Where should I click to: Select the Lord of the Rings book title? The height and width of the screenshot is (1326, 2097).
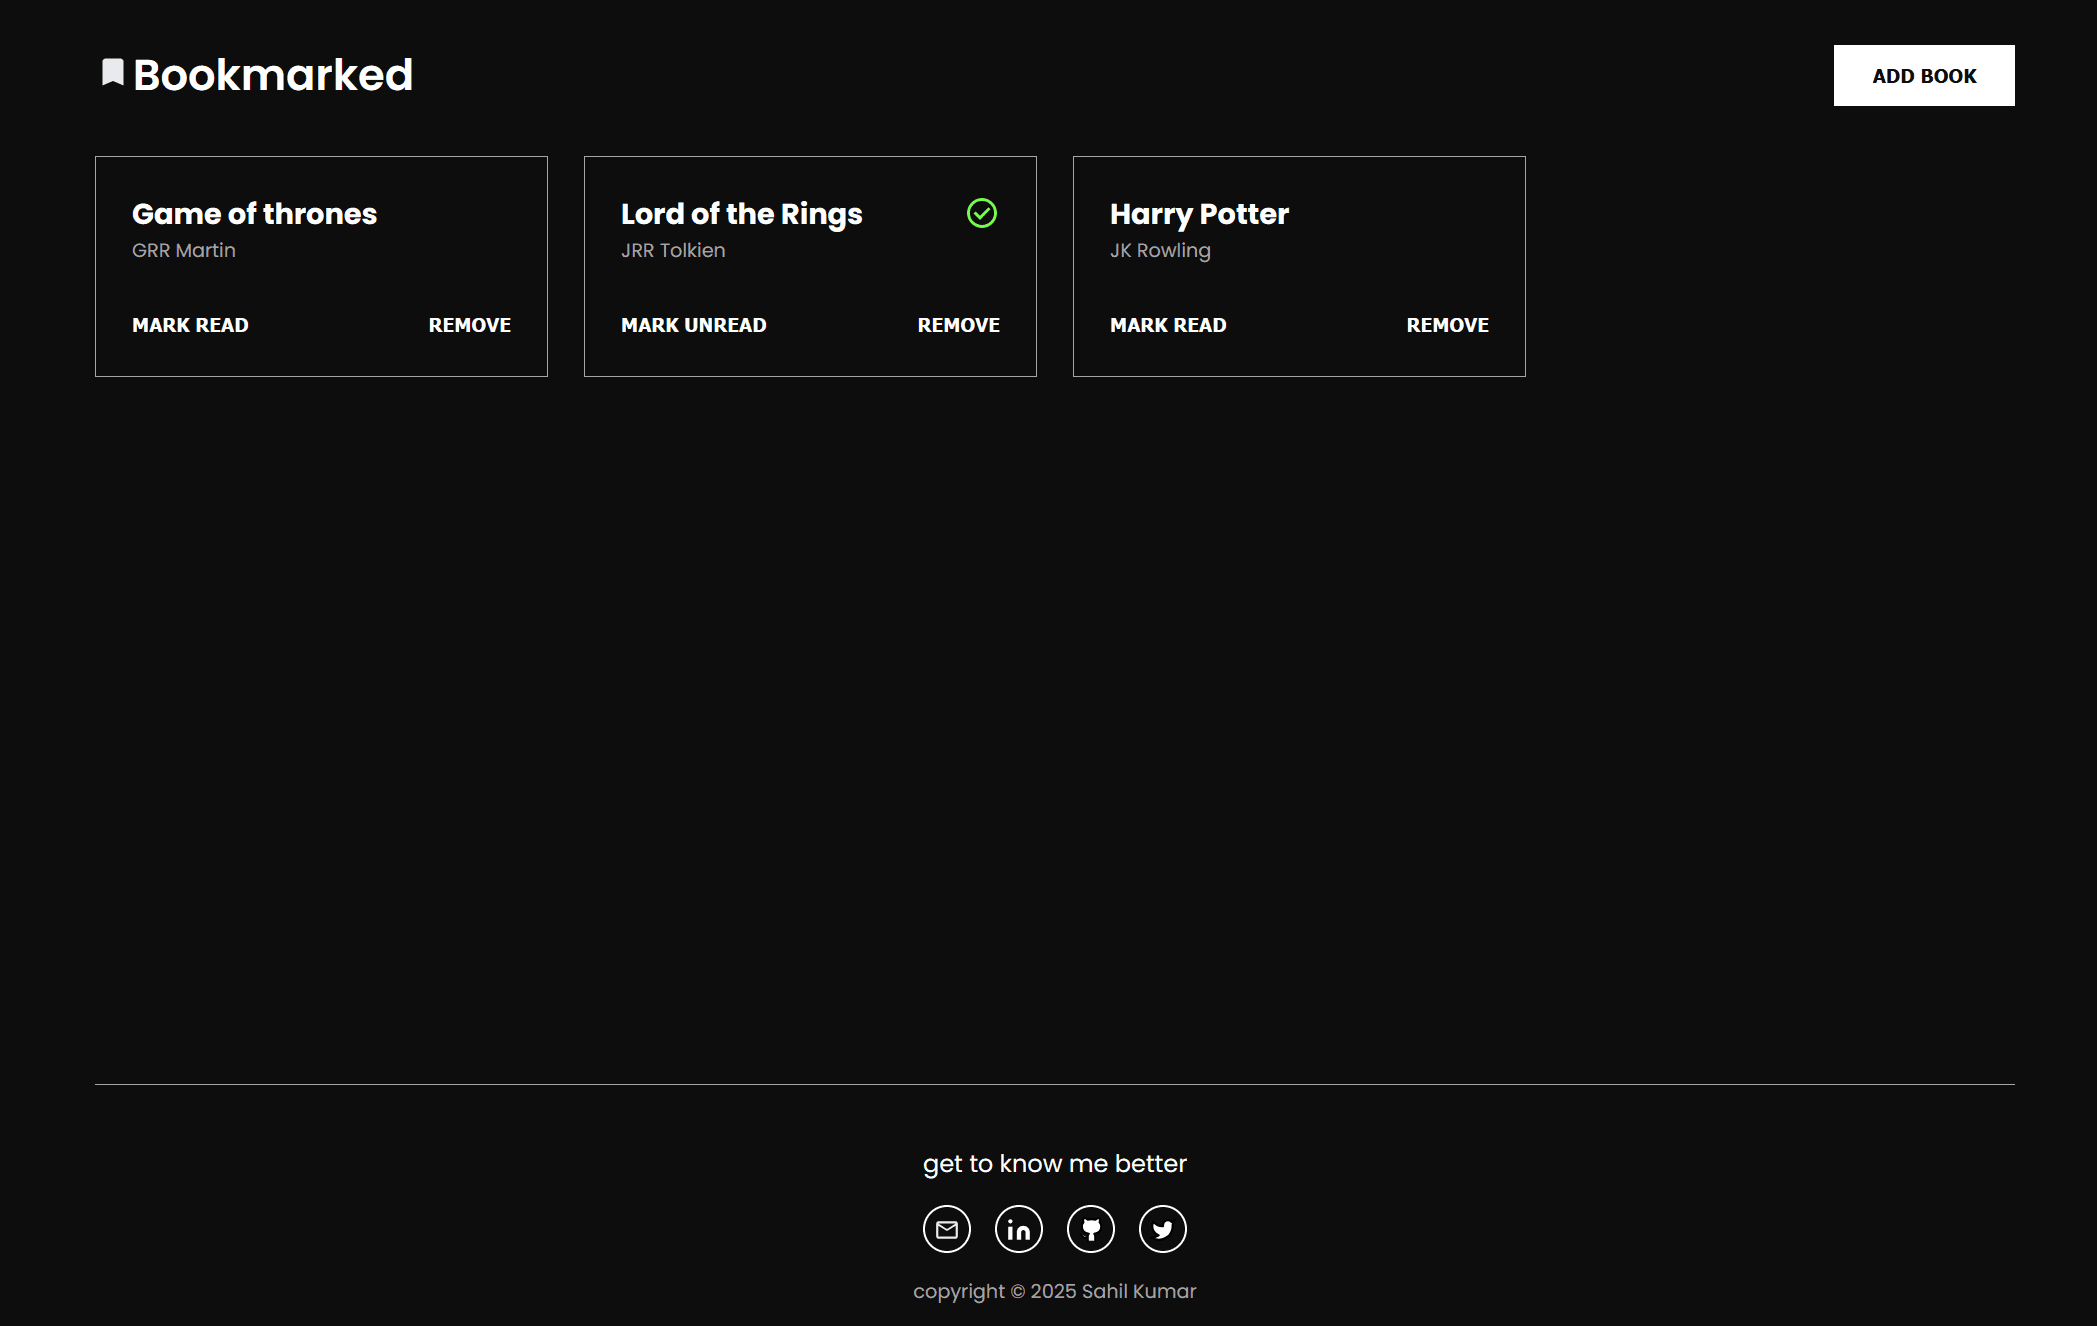tap(741, 214)
